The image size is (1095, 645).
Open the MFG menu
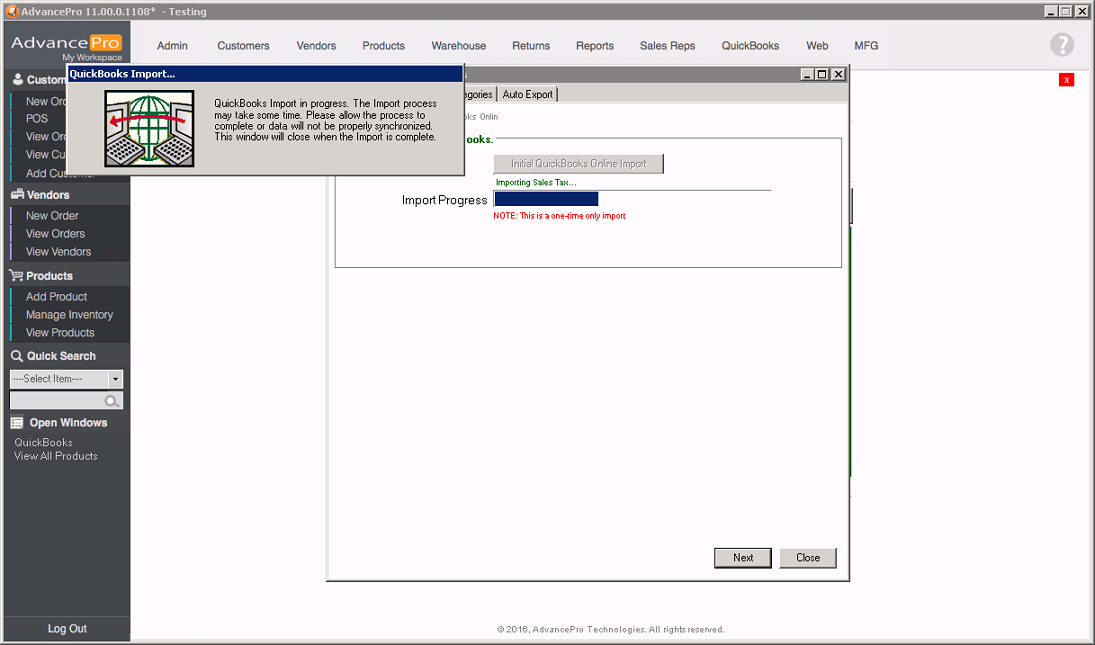pyautogui.click(x=866, y=45)
